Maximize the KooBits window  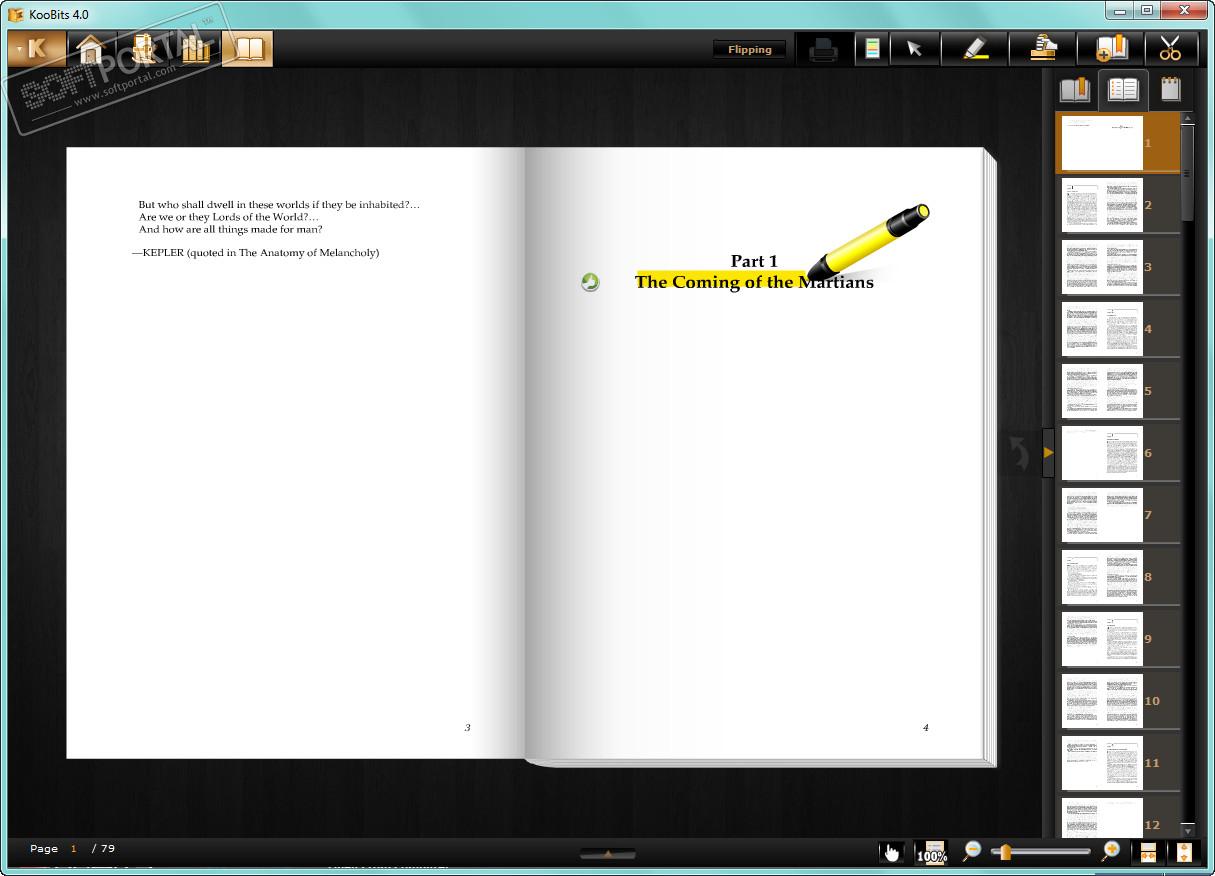(1146, 10)
